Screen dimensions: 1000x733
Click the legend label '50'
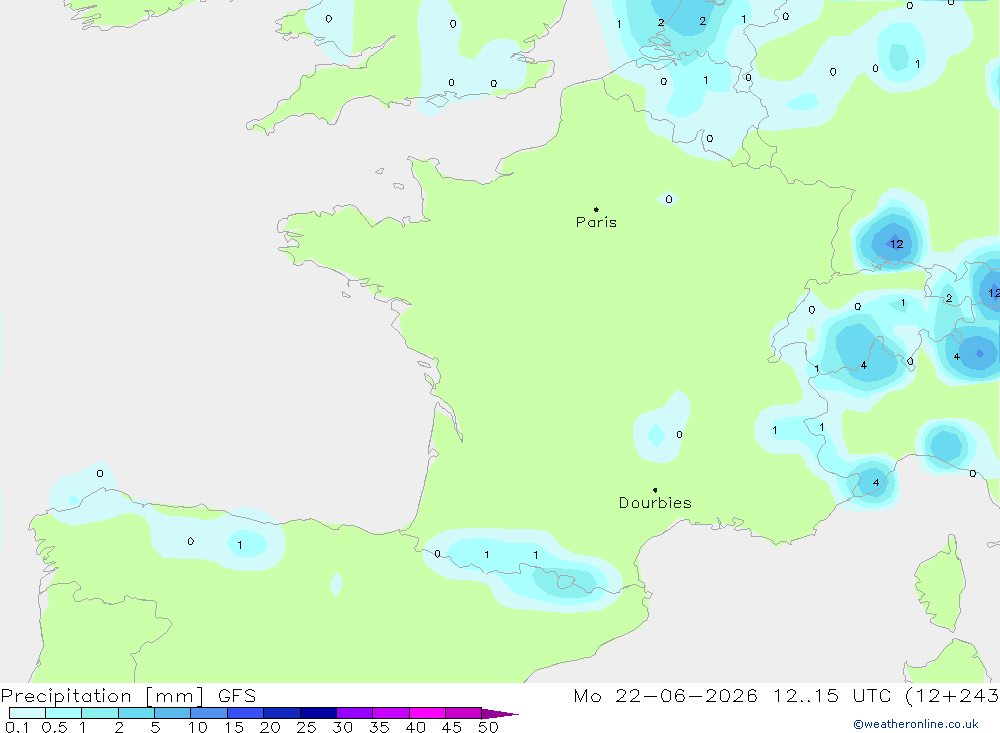[488, 727]
